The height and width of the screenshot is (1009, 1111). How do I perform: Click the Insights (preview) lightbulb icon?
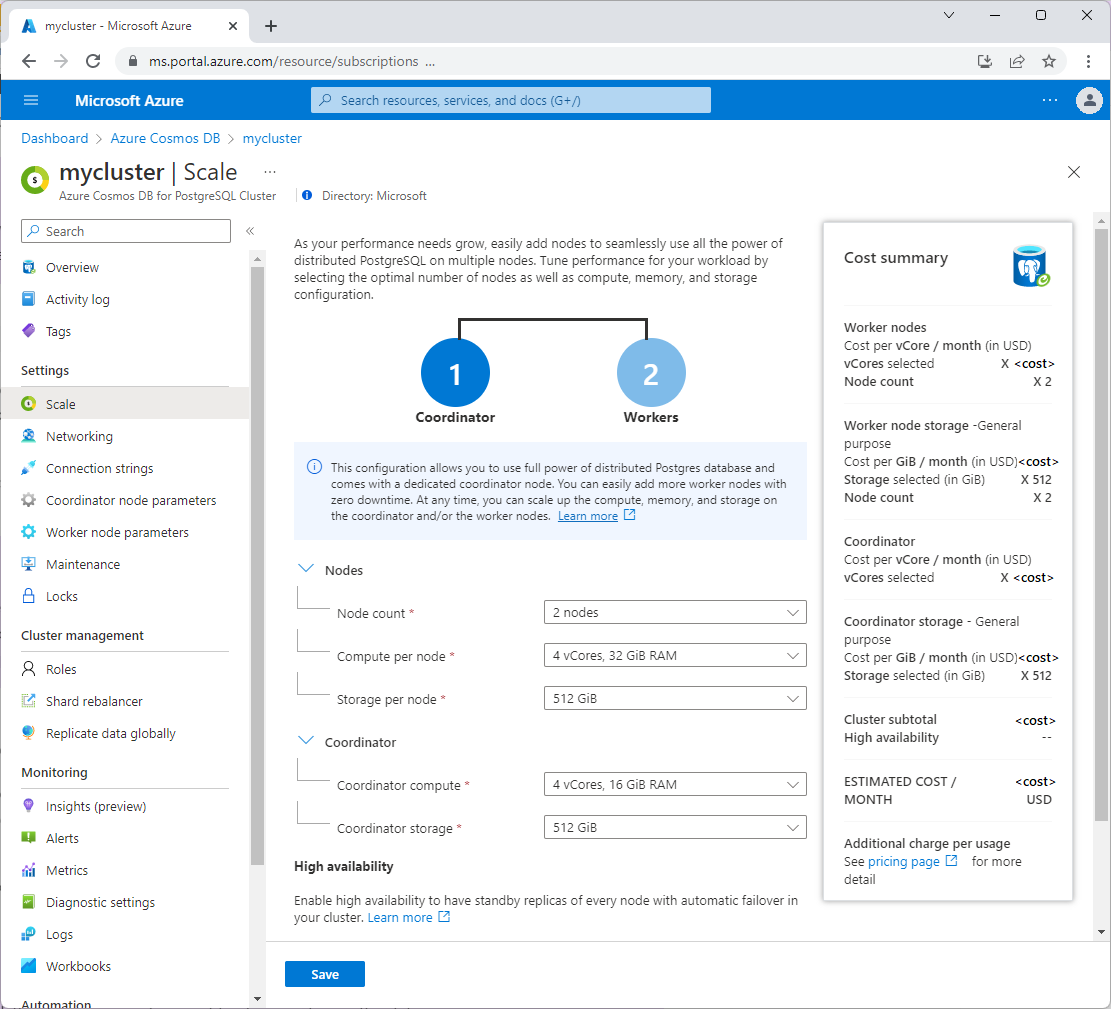[x=29, y=806]
